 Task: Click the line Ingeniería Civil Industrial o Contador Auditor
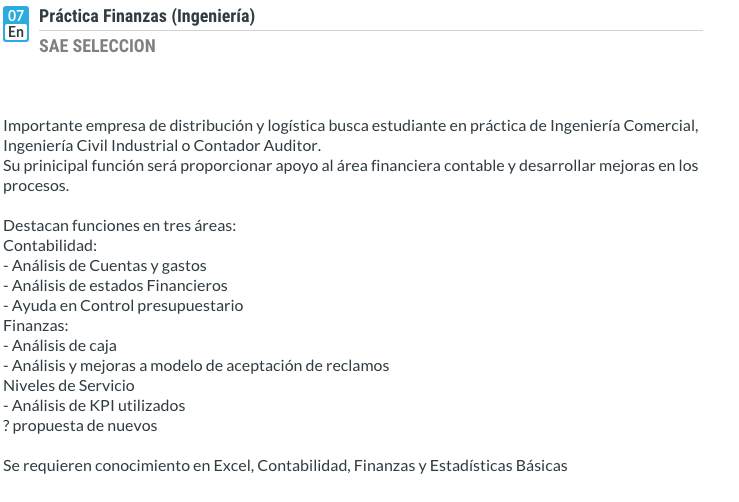162,146
